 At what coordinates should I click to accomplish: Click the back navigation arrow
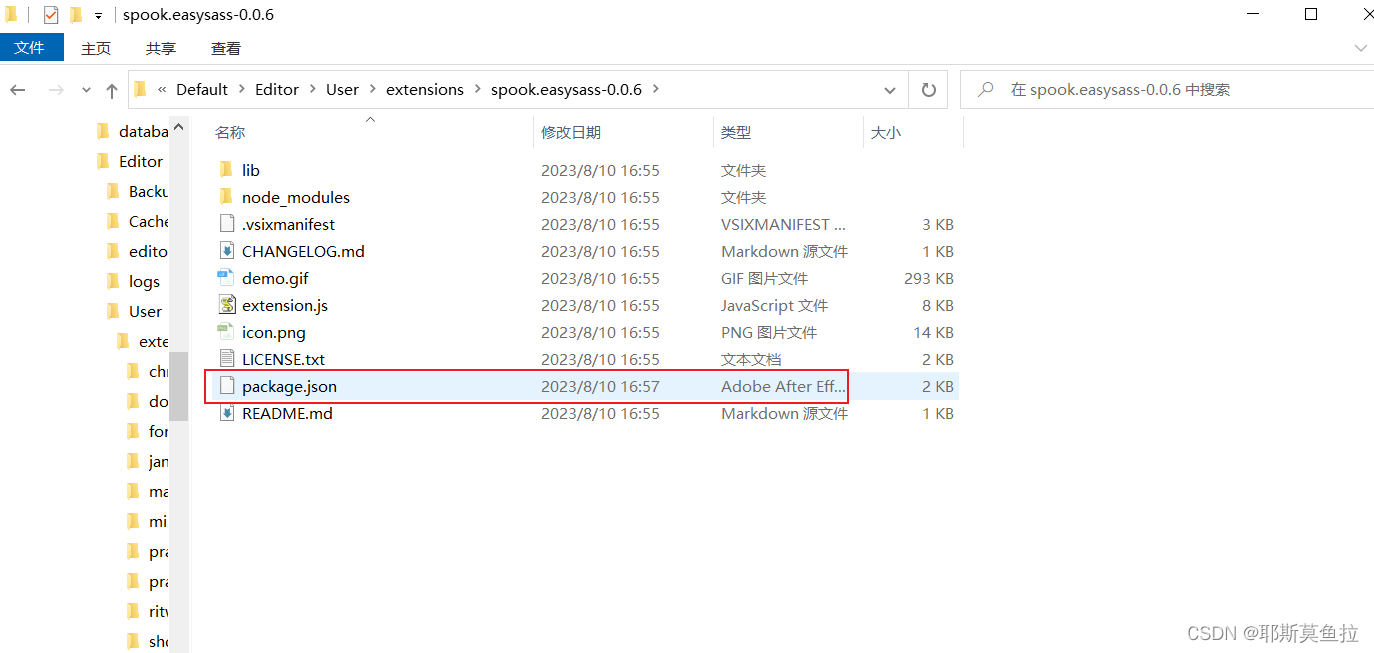[17, 89]
